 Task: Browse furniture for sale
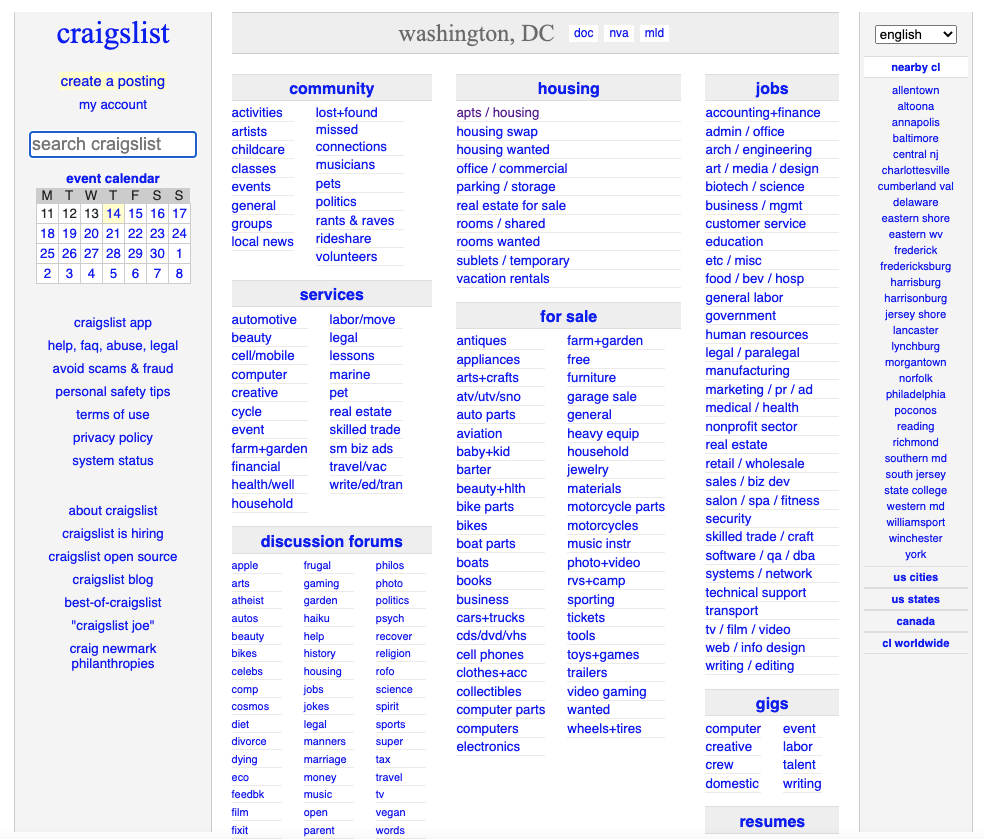(591, 378)
